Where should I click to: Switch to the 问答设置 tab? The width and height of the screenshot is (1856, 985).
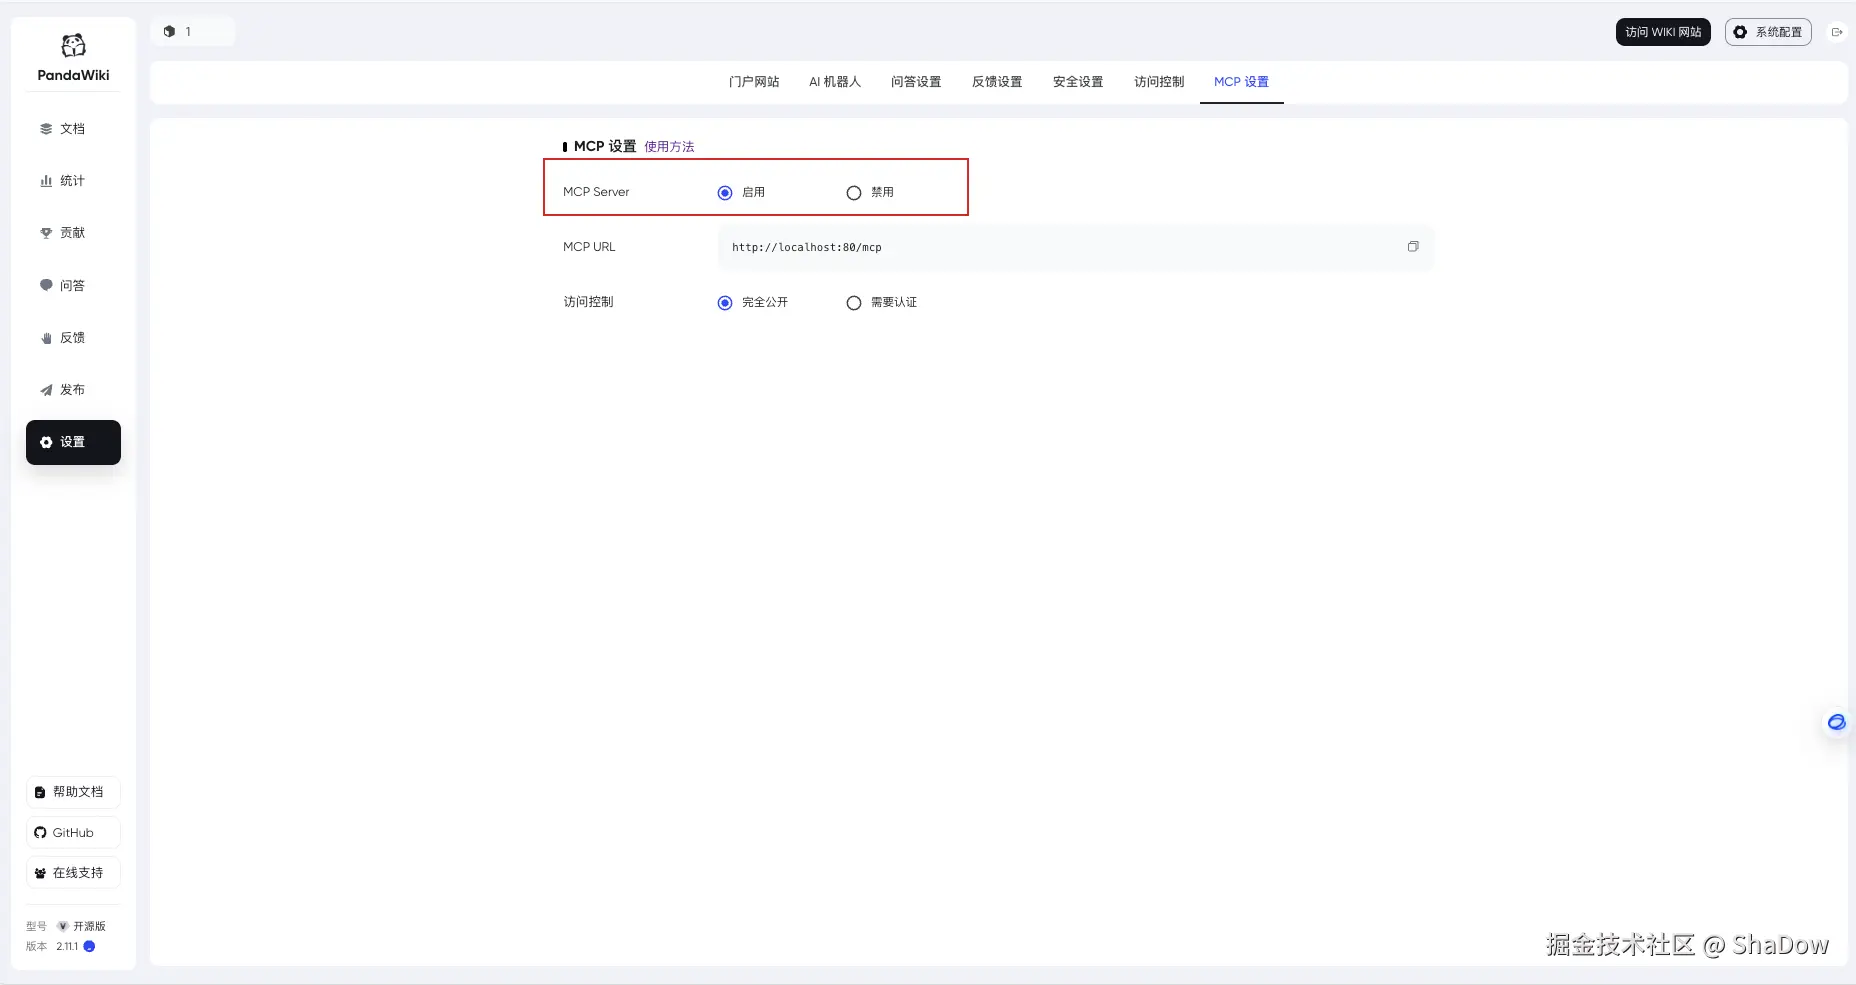point(916,82)
